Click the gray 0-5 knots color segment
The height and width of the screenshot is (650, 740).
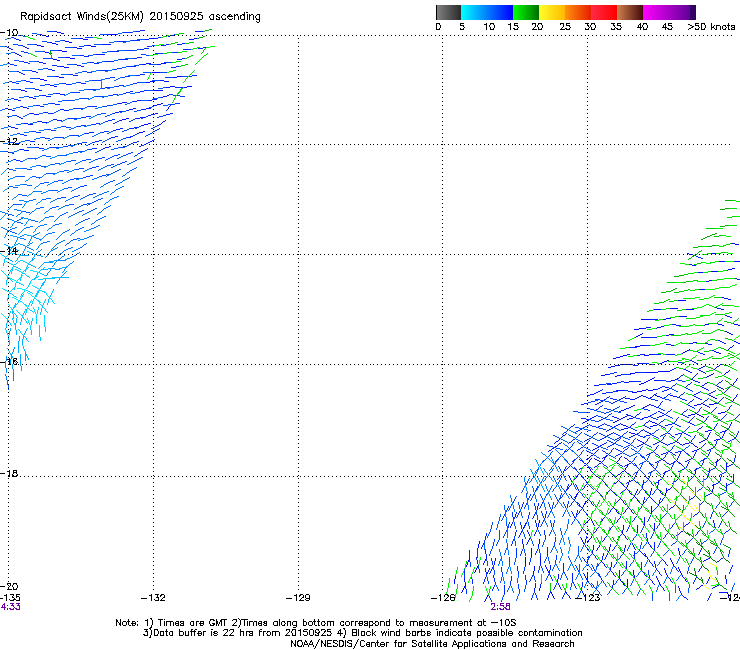pos(448,12)
